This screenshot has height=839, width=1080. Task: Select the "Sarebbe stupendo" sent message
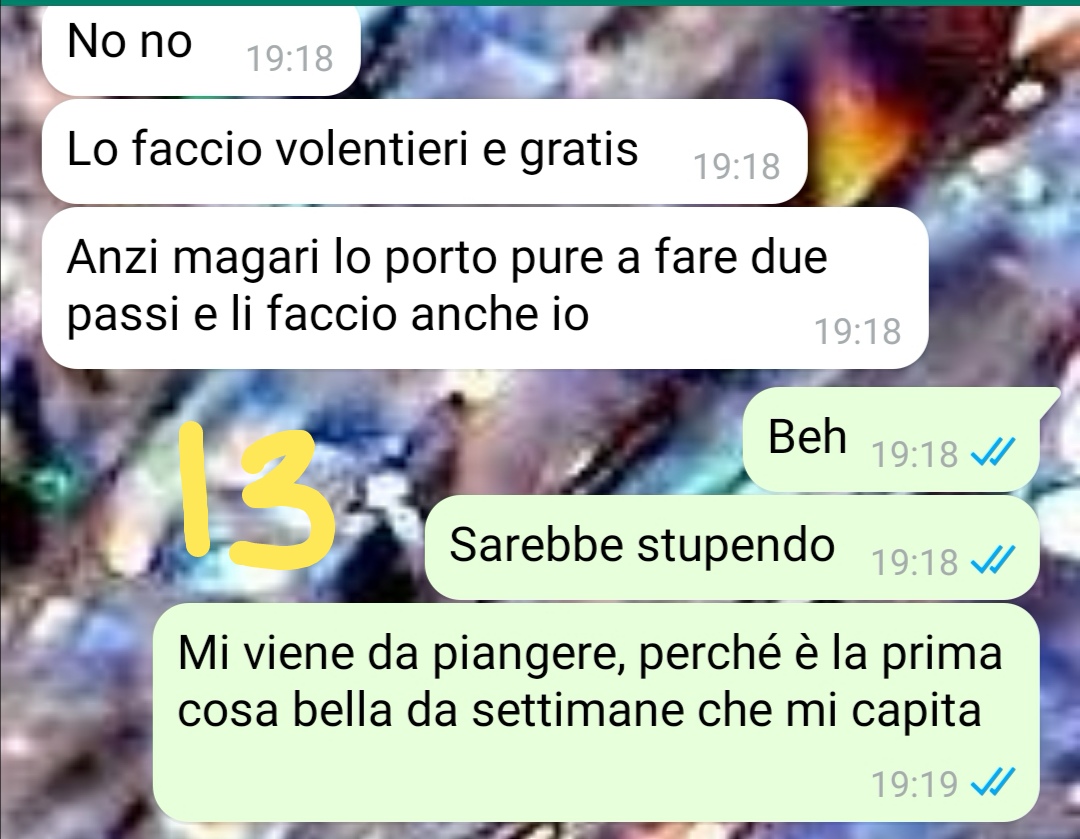point(731,547)
